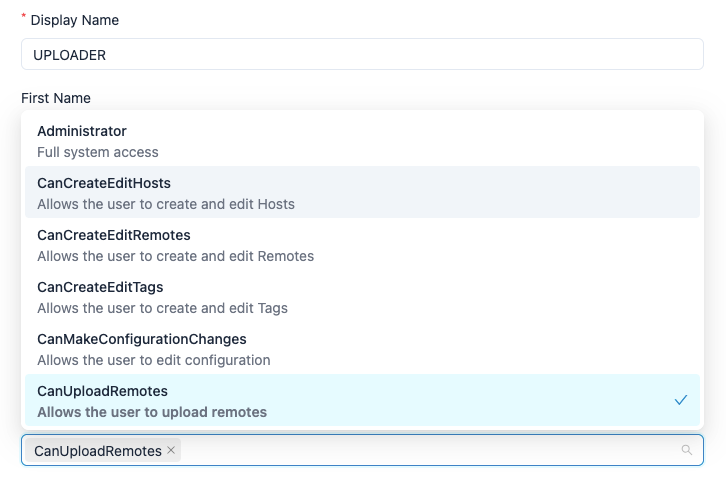Screen dimensions: 726x480
Task: Click the Display Name label
Action: tap(75, 20)
